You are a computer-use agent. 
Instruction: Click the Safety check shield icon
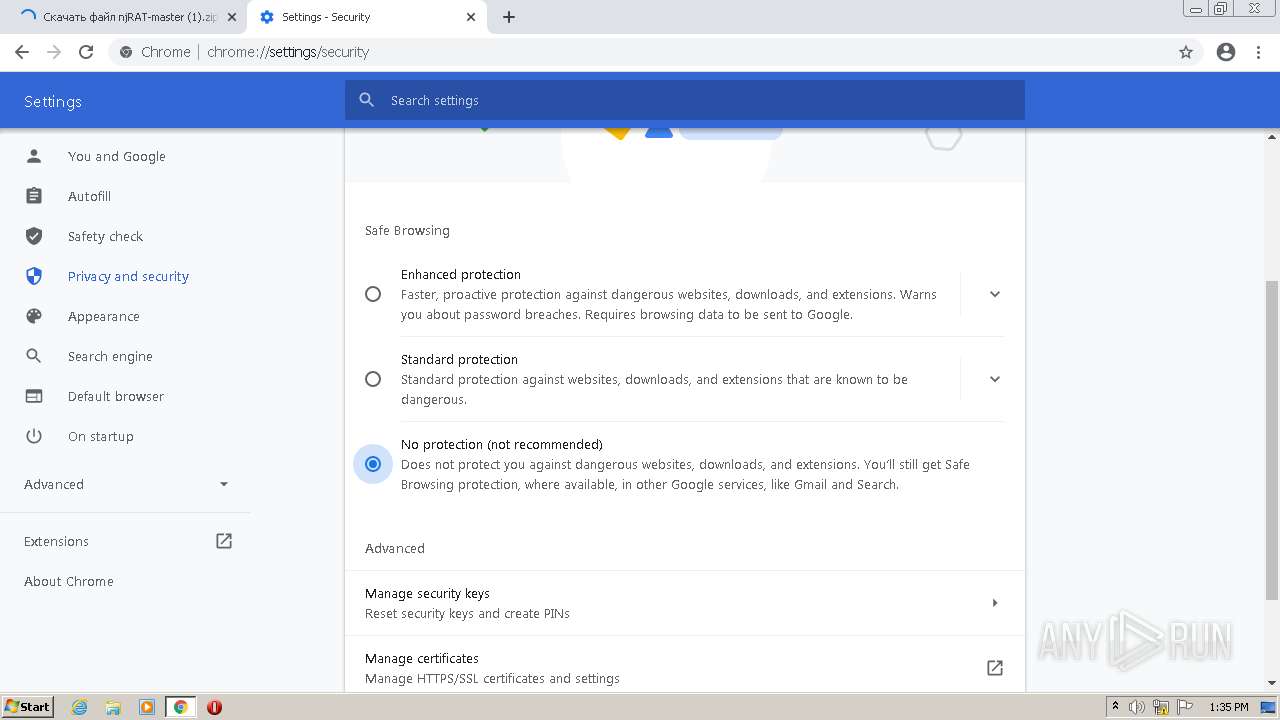[34, 236]
